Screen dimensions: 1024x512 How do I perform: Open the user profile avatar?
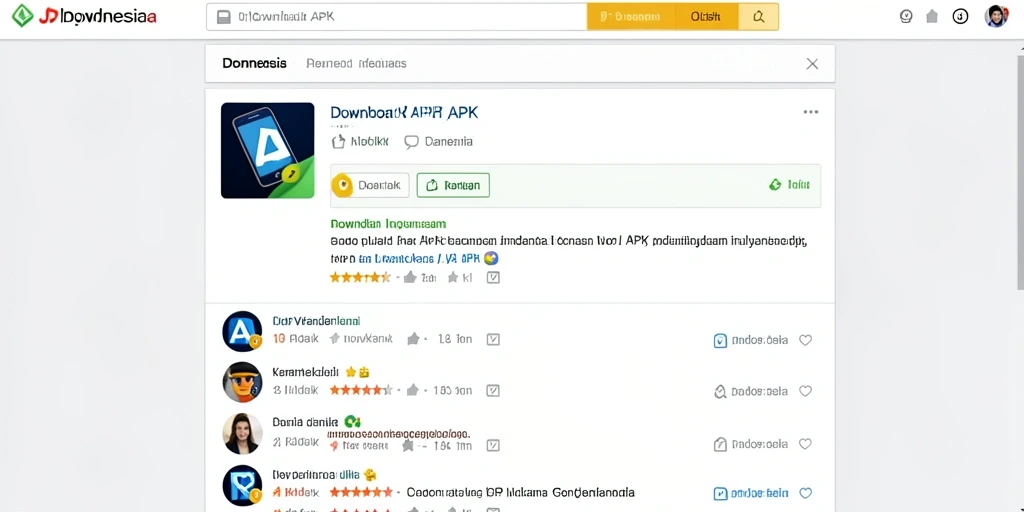click(x=996, y=16)
